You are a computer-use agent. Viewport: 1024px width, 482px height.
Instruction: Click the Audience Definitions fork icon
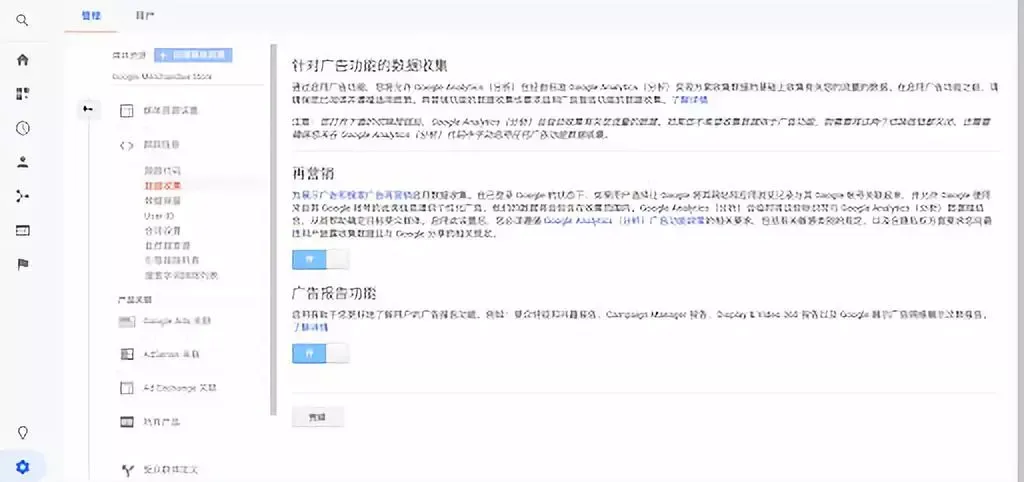(127, 470)
